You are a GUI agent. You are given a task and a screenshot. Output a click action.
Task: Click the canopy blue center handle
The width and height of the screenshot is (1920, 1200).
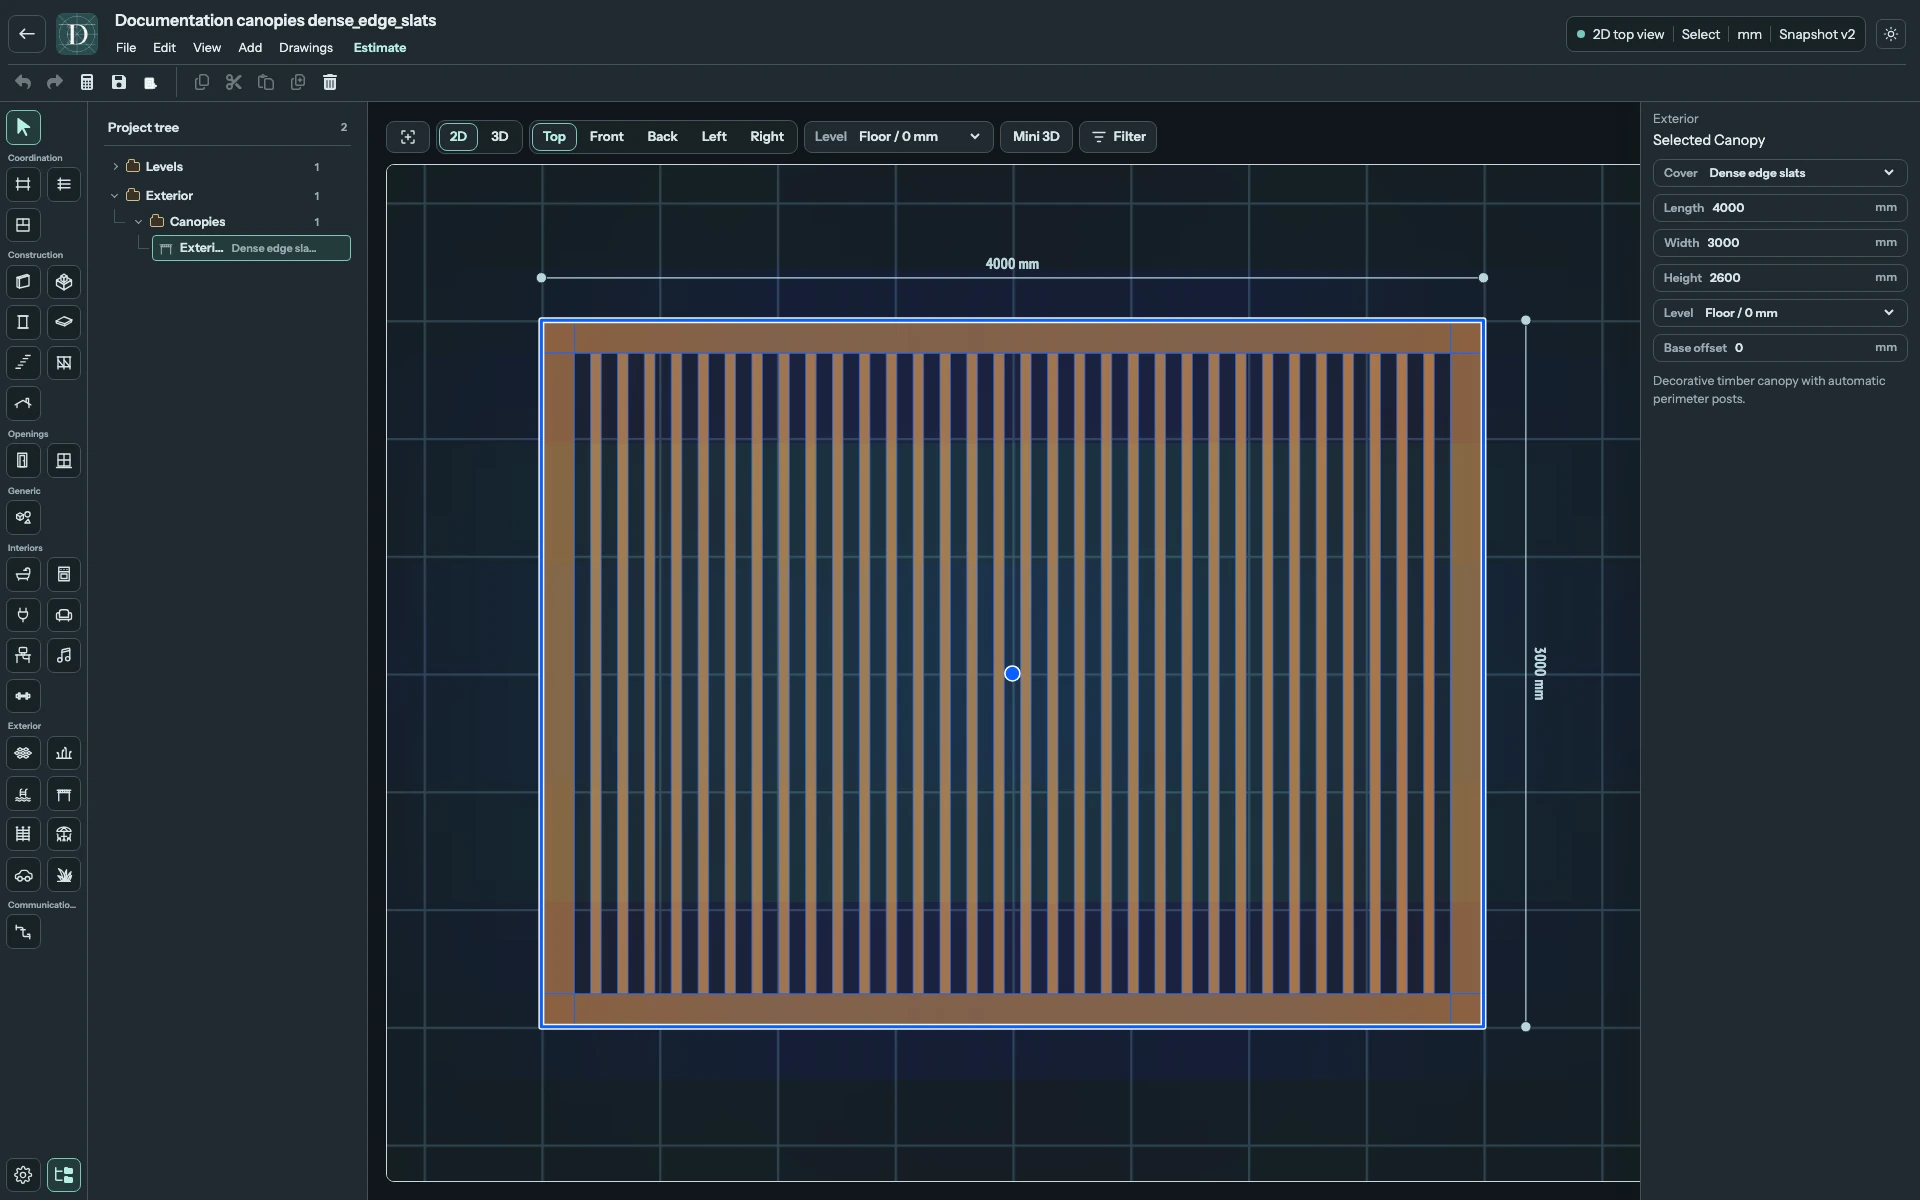pos(1012,674)
